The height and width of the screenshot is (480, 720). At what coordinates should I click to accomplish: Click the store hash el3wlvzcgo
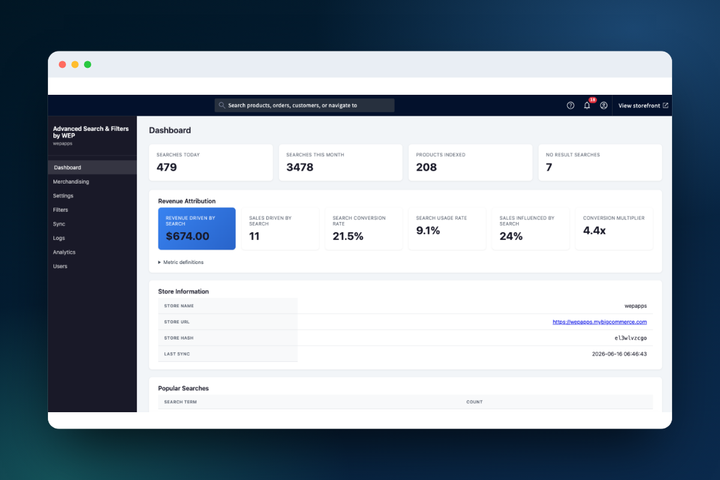pos(630,338)
